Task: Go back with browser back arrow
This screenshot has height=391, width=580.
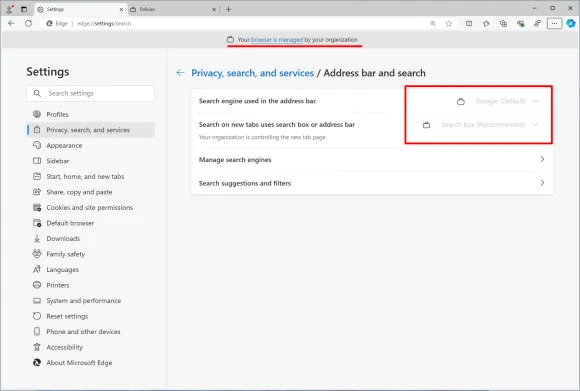Action: tap(11, 23)
